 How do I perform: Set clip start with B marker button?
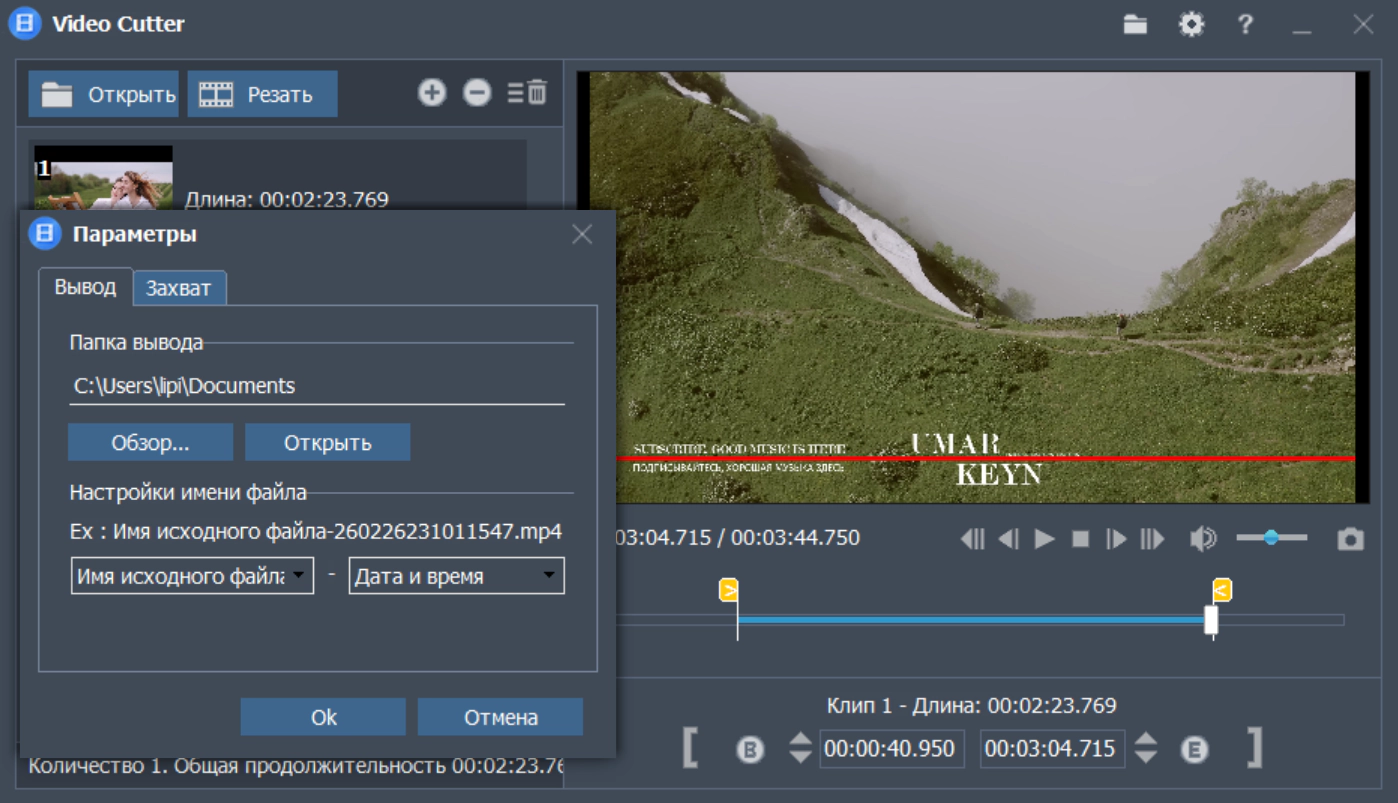(x=750, y=749)
